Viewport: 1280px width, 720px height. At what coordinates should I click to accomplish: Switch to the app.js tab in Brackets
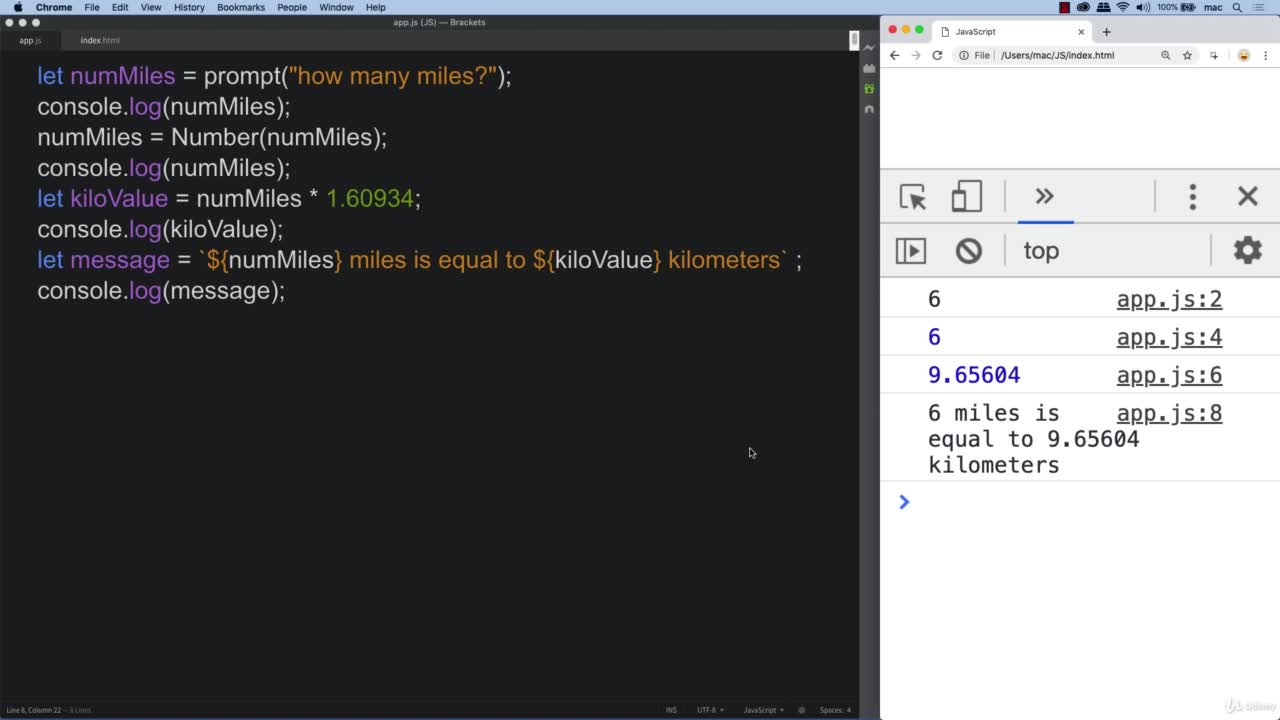coord(30,40)
